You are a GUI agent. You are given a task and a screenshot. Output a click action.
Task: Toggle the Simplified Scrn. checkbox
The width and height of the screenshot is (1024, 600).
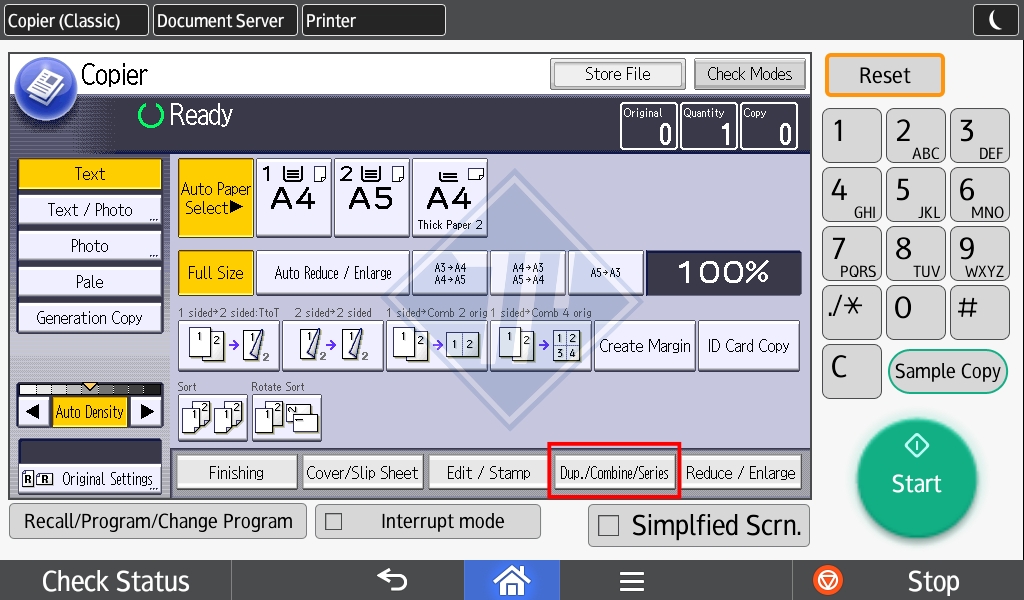point(607,527)
